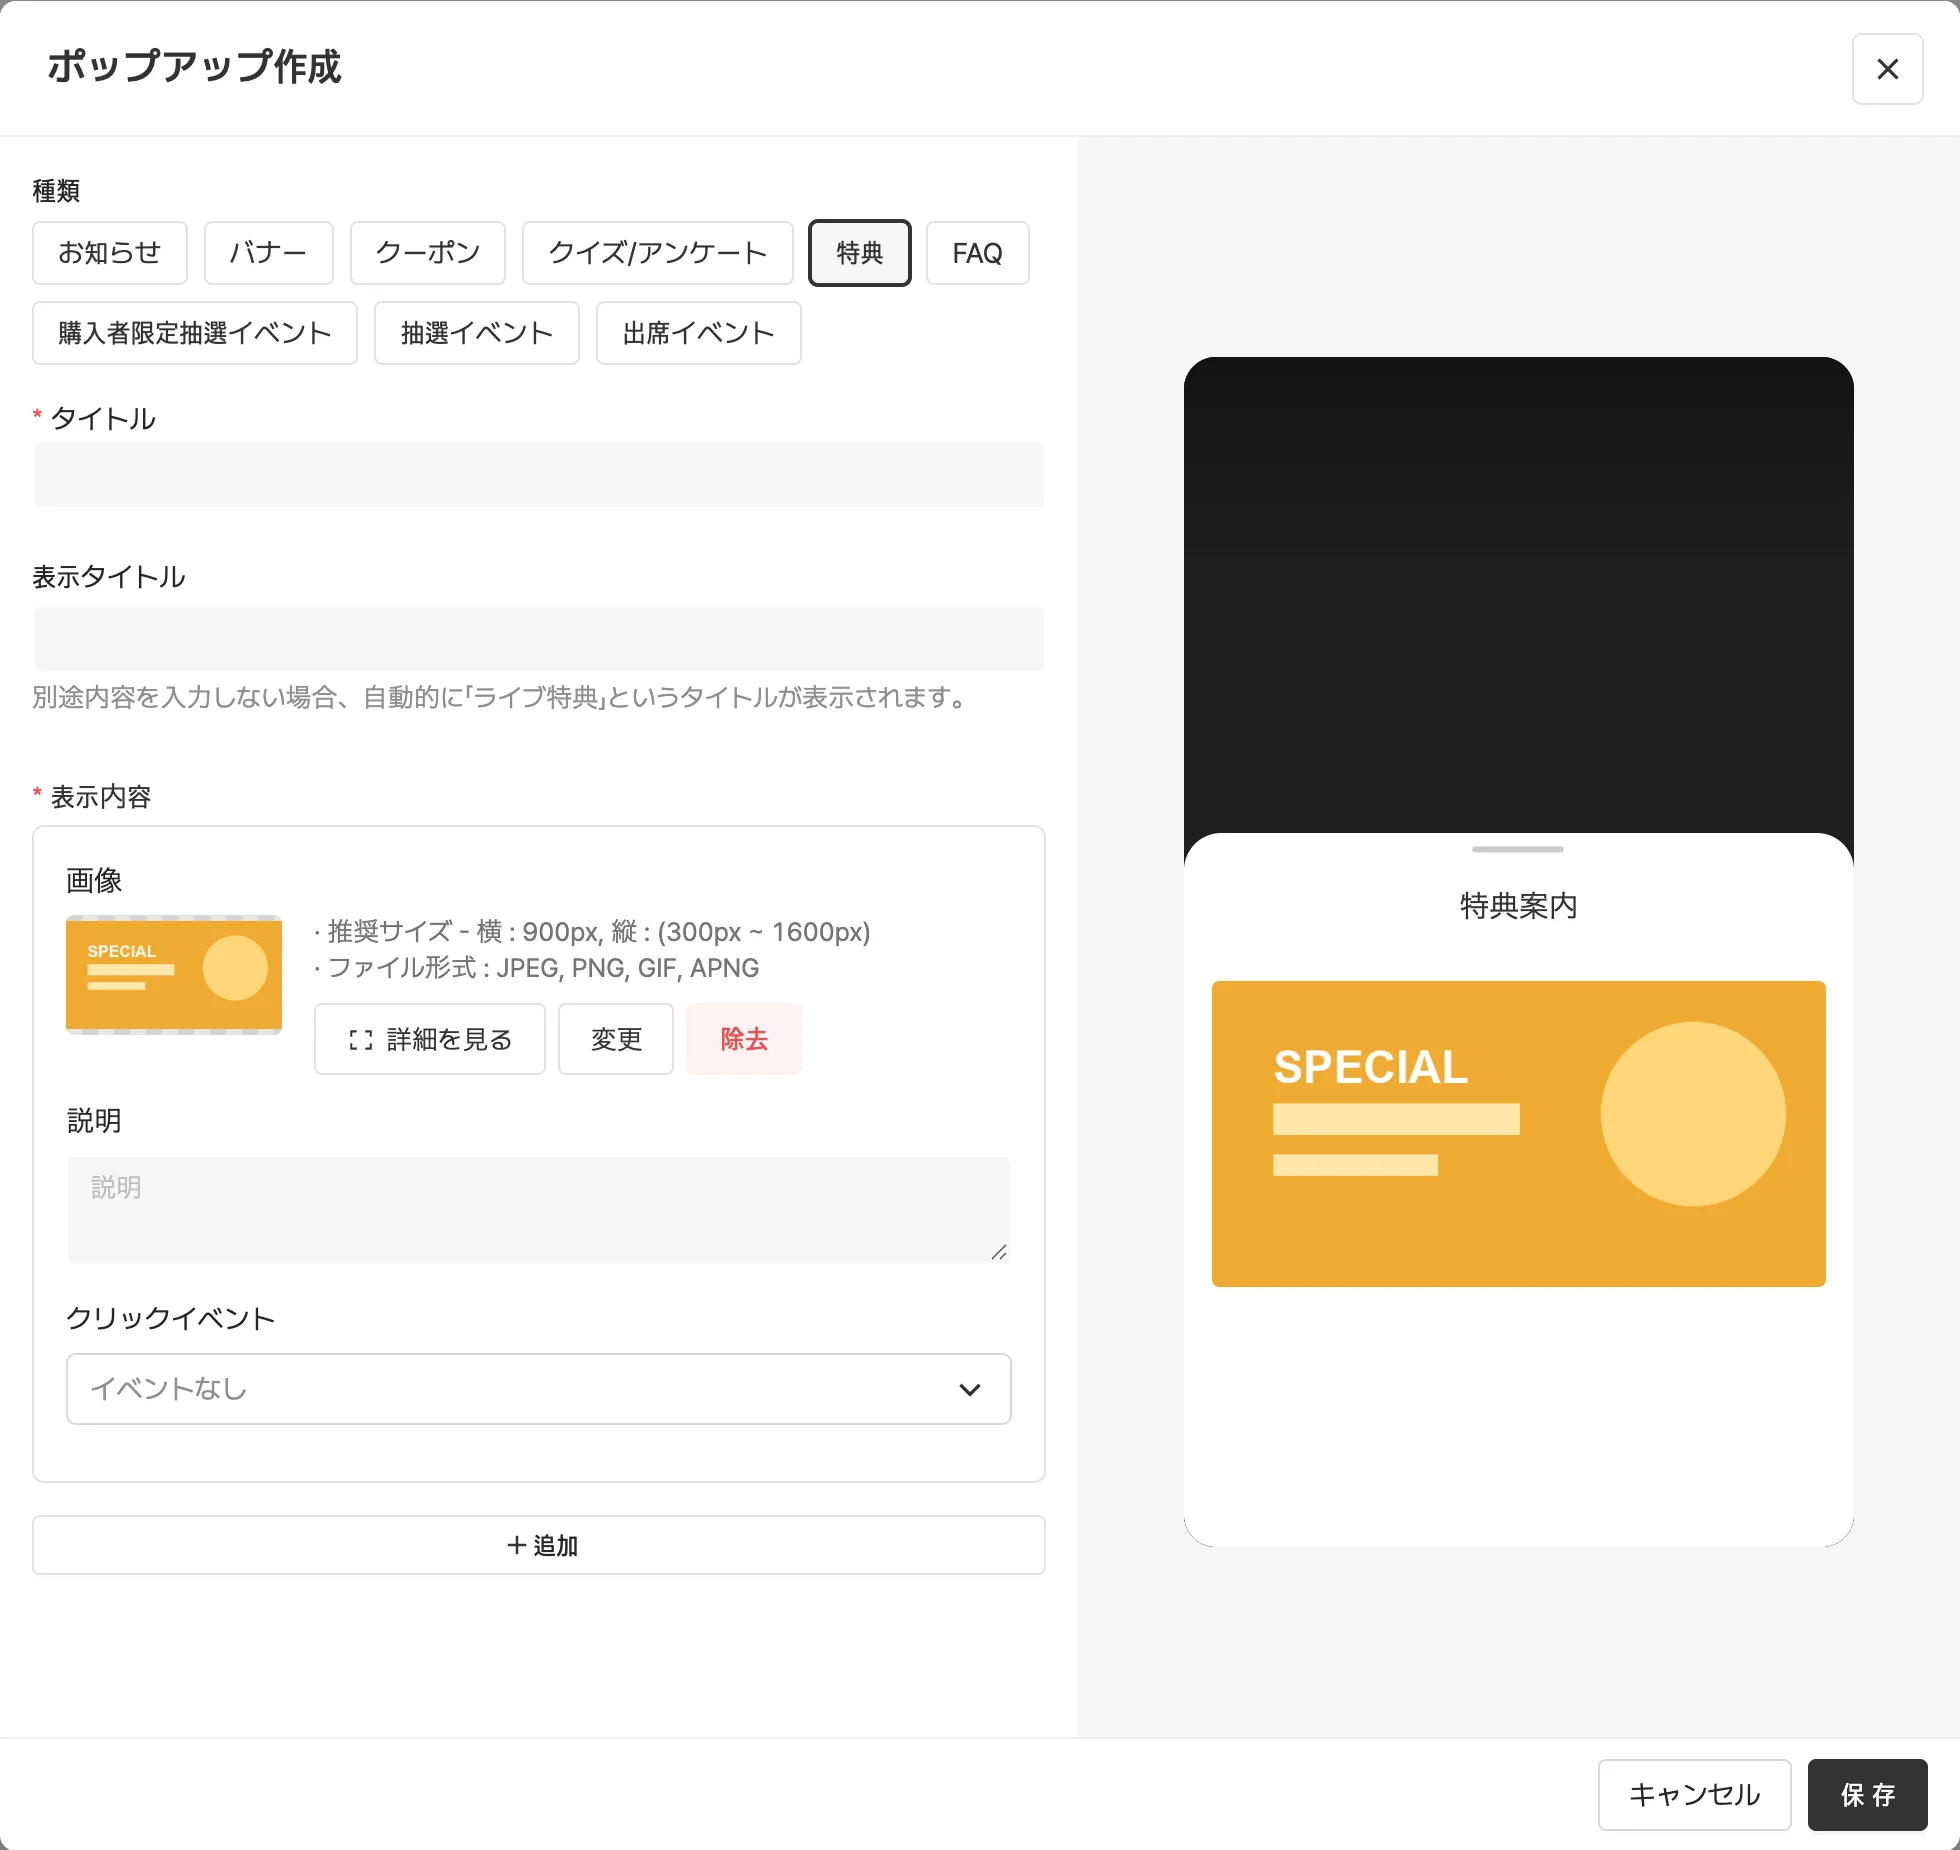Screen dimensions: 1960x1850
Task: Click the hint text about ライブ特典 title
Action: (x=500, y=697)
